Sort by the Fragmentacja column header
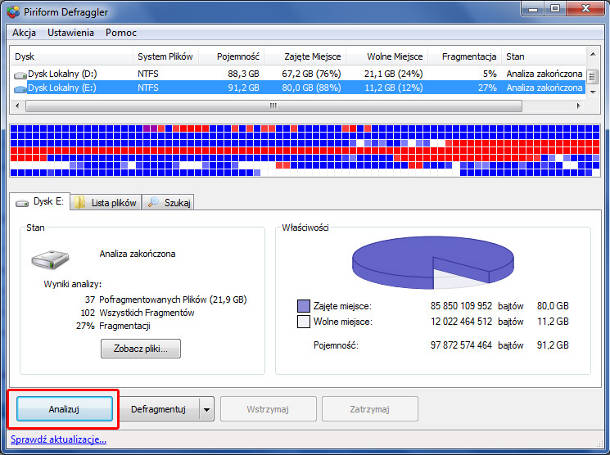The height and width of the screenshot is (455, 610). click(465, 56)
